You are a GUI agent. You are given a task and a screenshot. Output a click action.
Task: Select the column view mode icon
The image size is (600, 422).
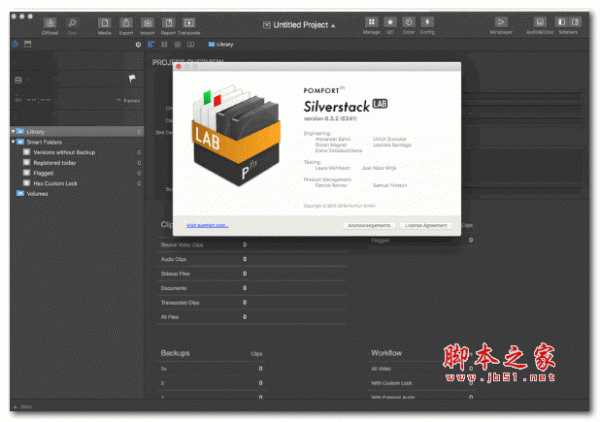coord(164,44)
